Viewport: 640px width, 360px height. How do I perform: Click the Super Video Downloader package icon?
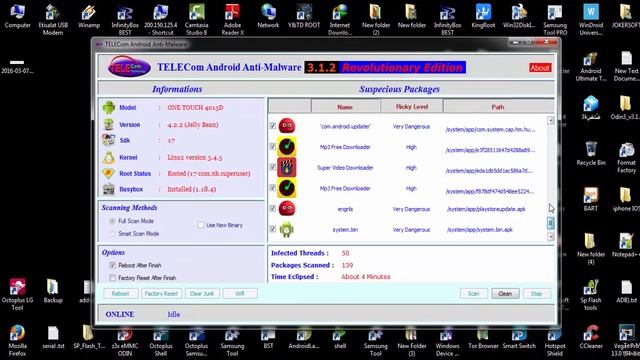287,167
